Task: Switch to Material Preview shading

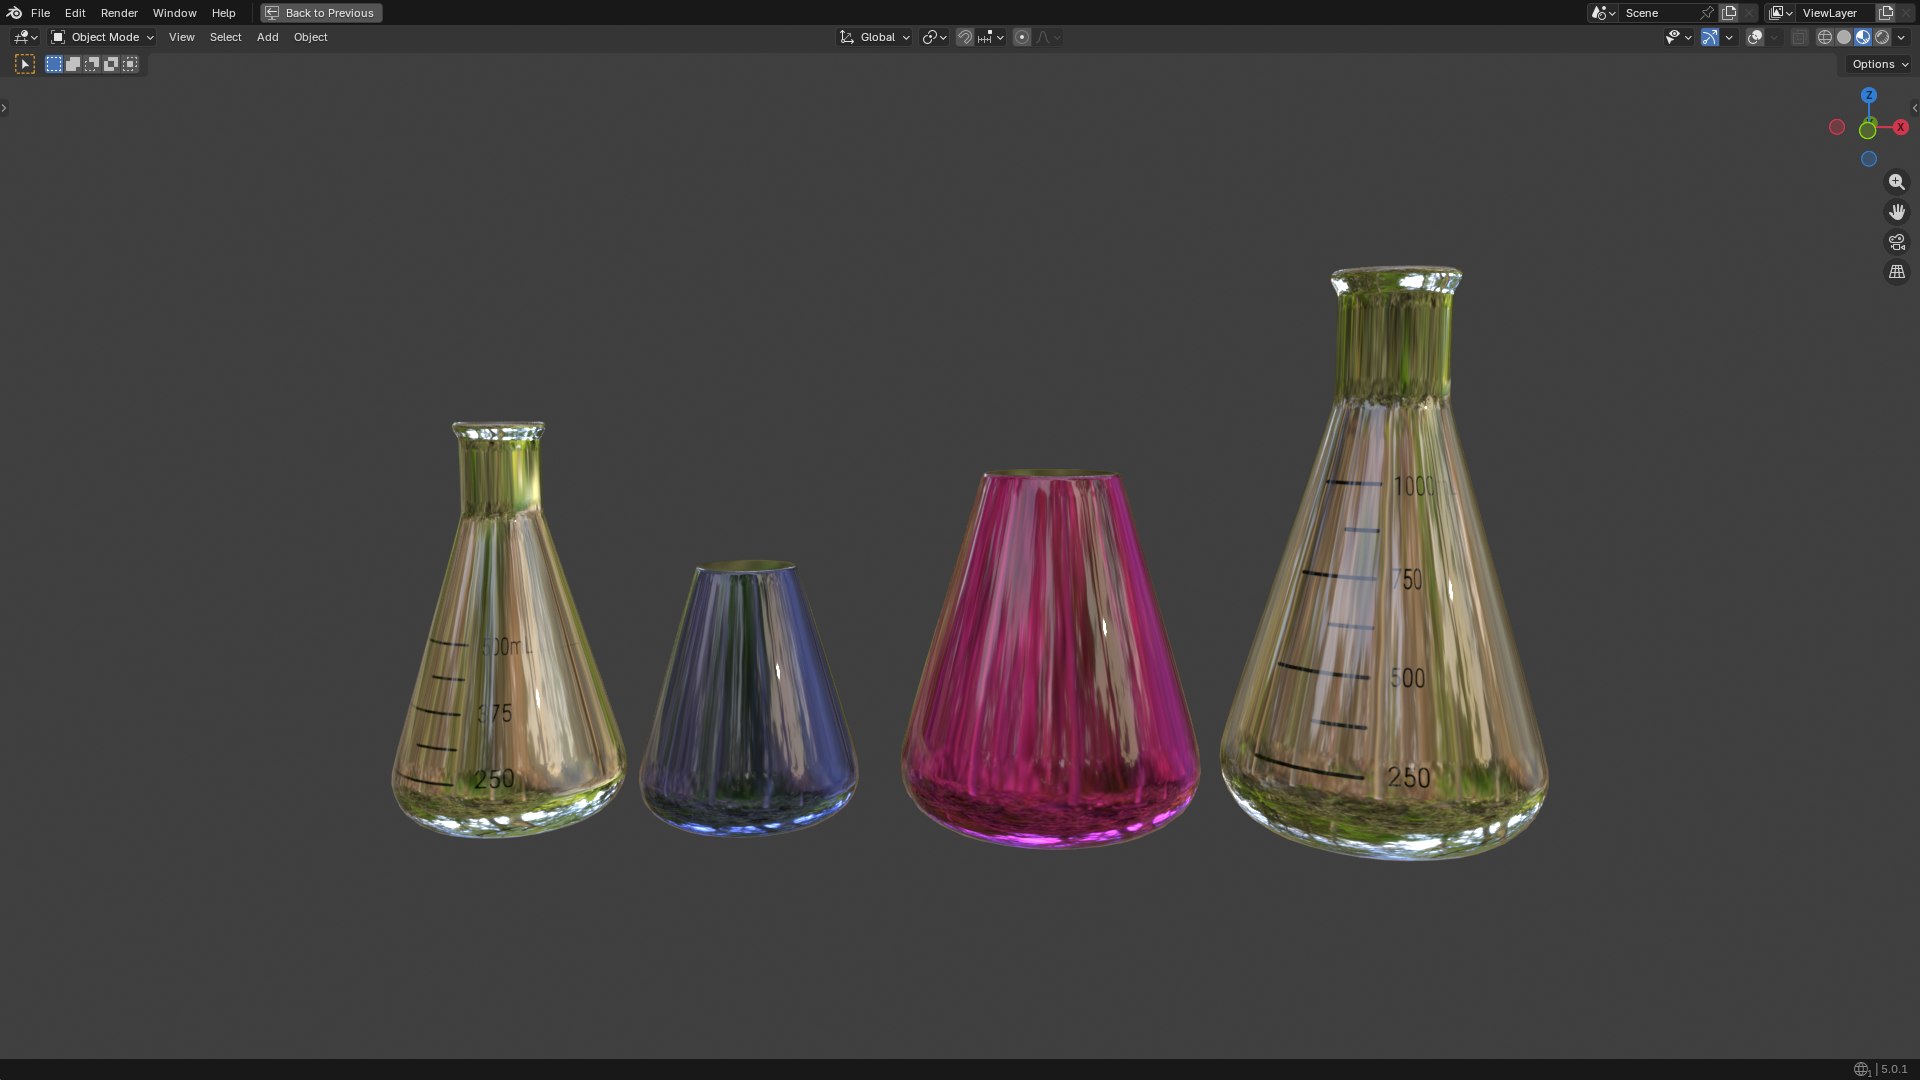Action: coord(1863,37)
